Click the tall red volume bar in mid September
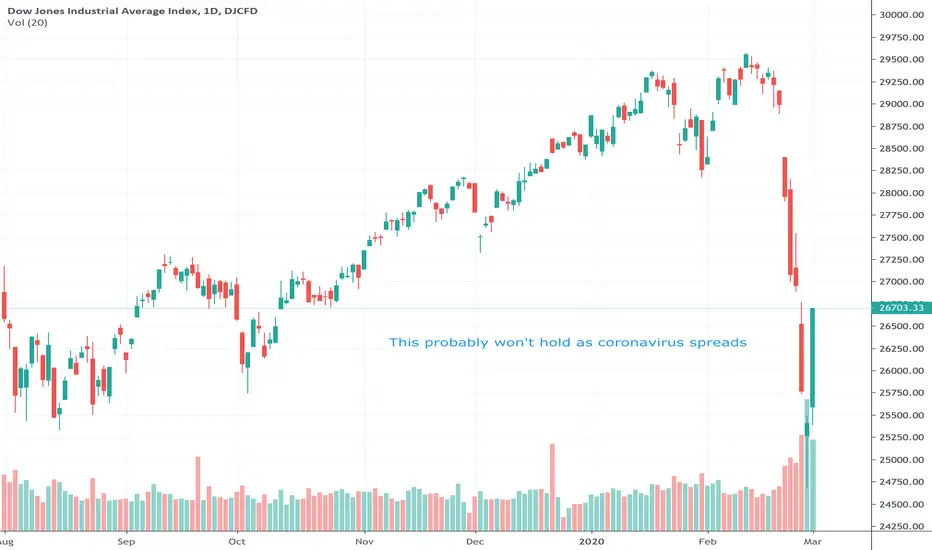This screenshot has width=932, height=550. coord(198,494)
